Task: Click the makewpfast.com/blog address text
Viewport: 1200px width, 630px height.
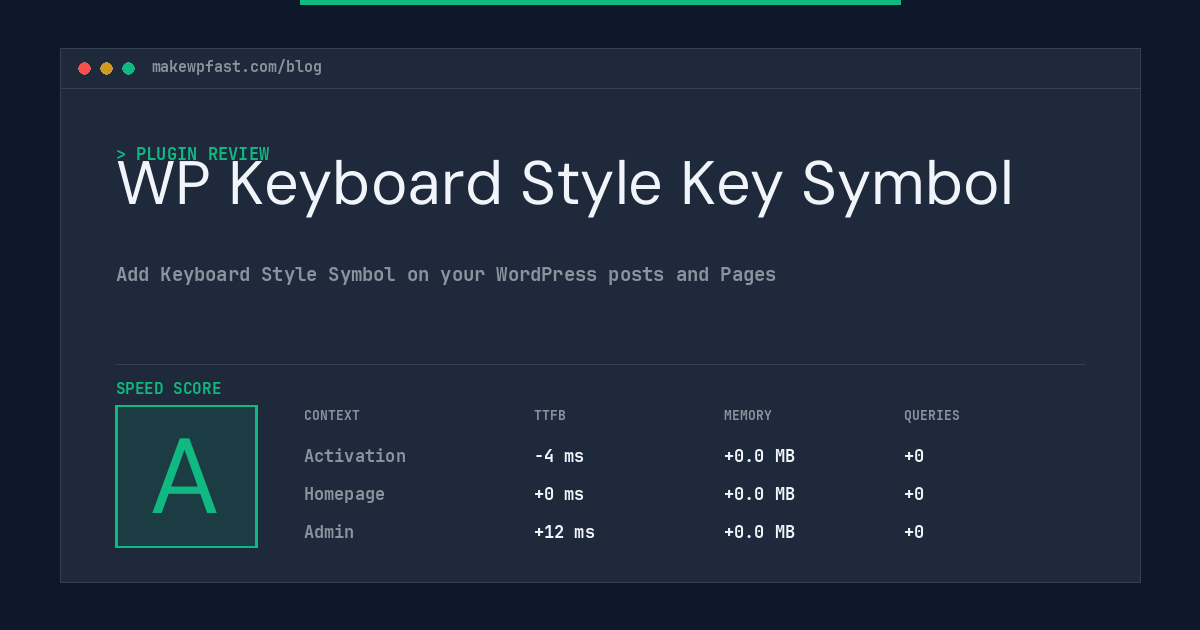Action: click(237, 67)
